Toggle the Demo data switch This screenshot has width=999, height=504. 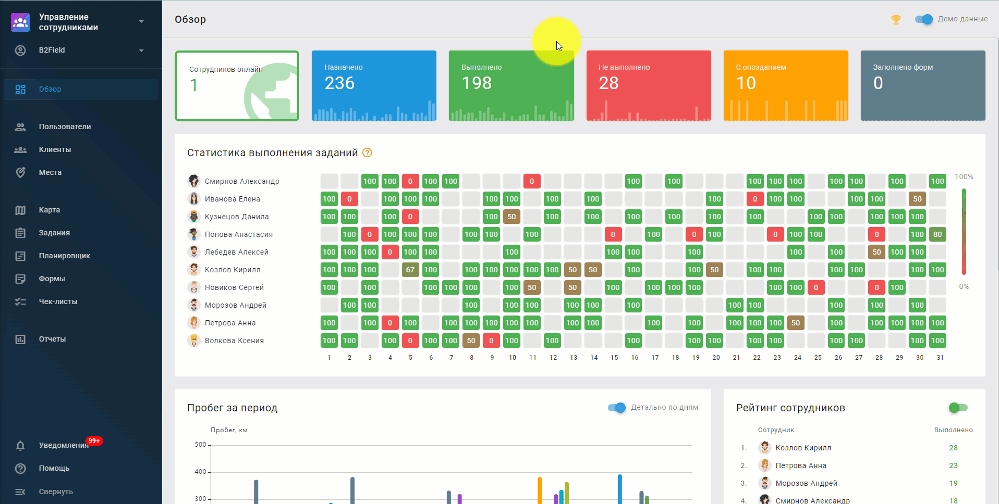coord(924,19)
